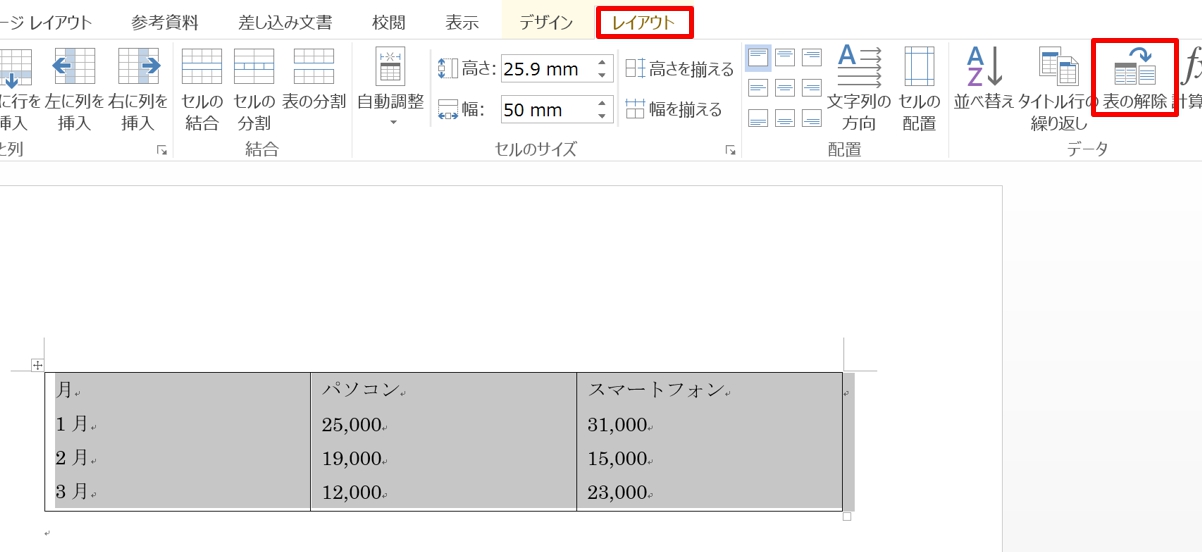
Task: Click Distribute Rows (高さを揃える)
Action: (680, 69)
